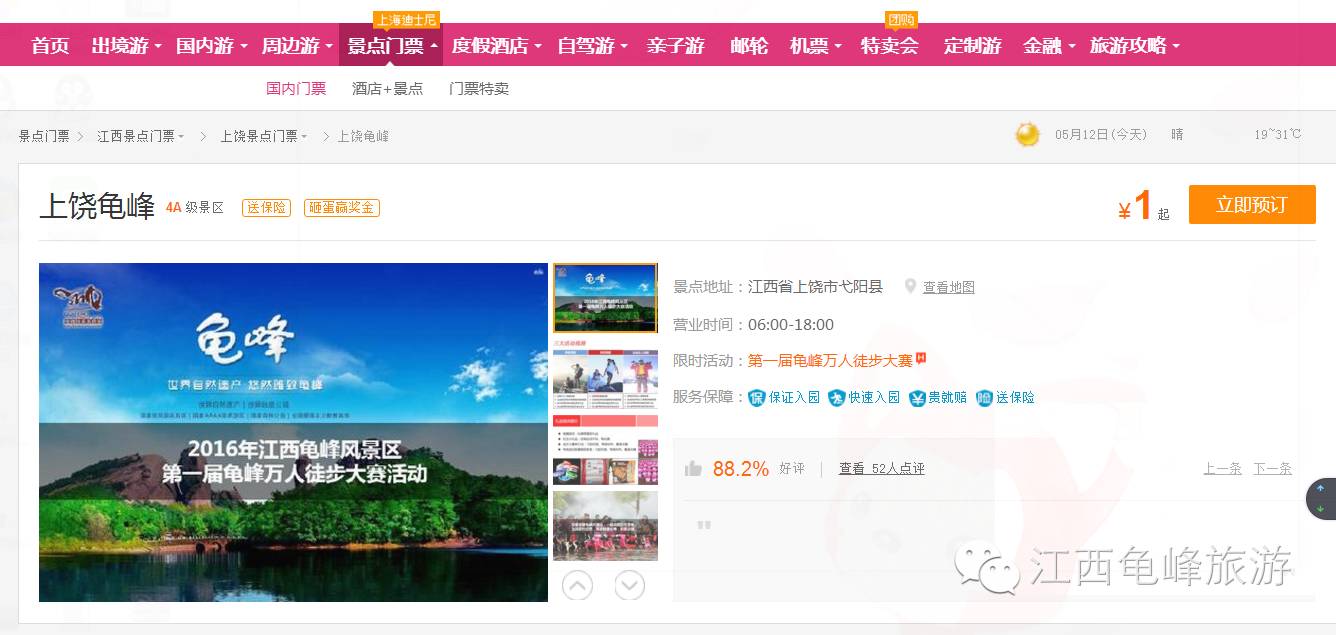Click the map pin icon
The width and height of the screenshot is (1336, 635).
[910, 286]
